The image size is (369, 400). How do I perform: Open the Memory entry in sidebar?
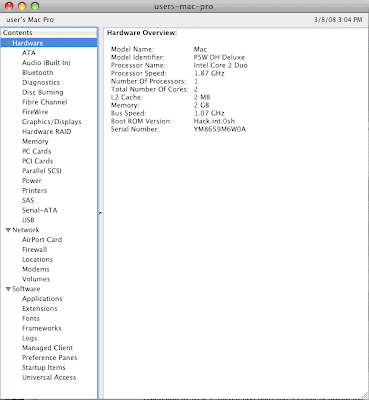click(35, 141)
